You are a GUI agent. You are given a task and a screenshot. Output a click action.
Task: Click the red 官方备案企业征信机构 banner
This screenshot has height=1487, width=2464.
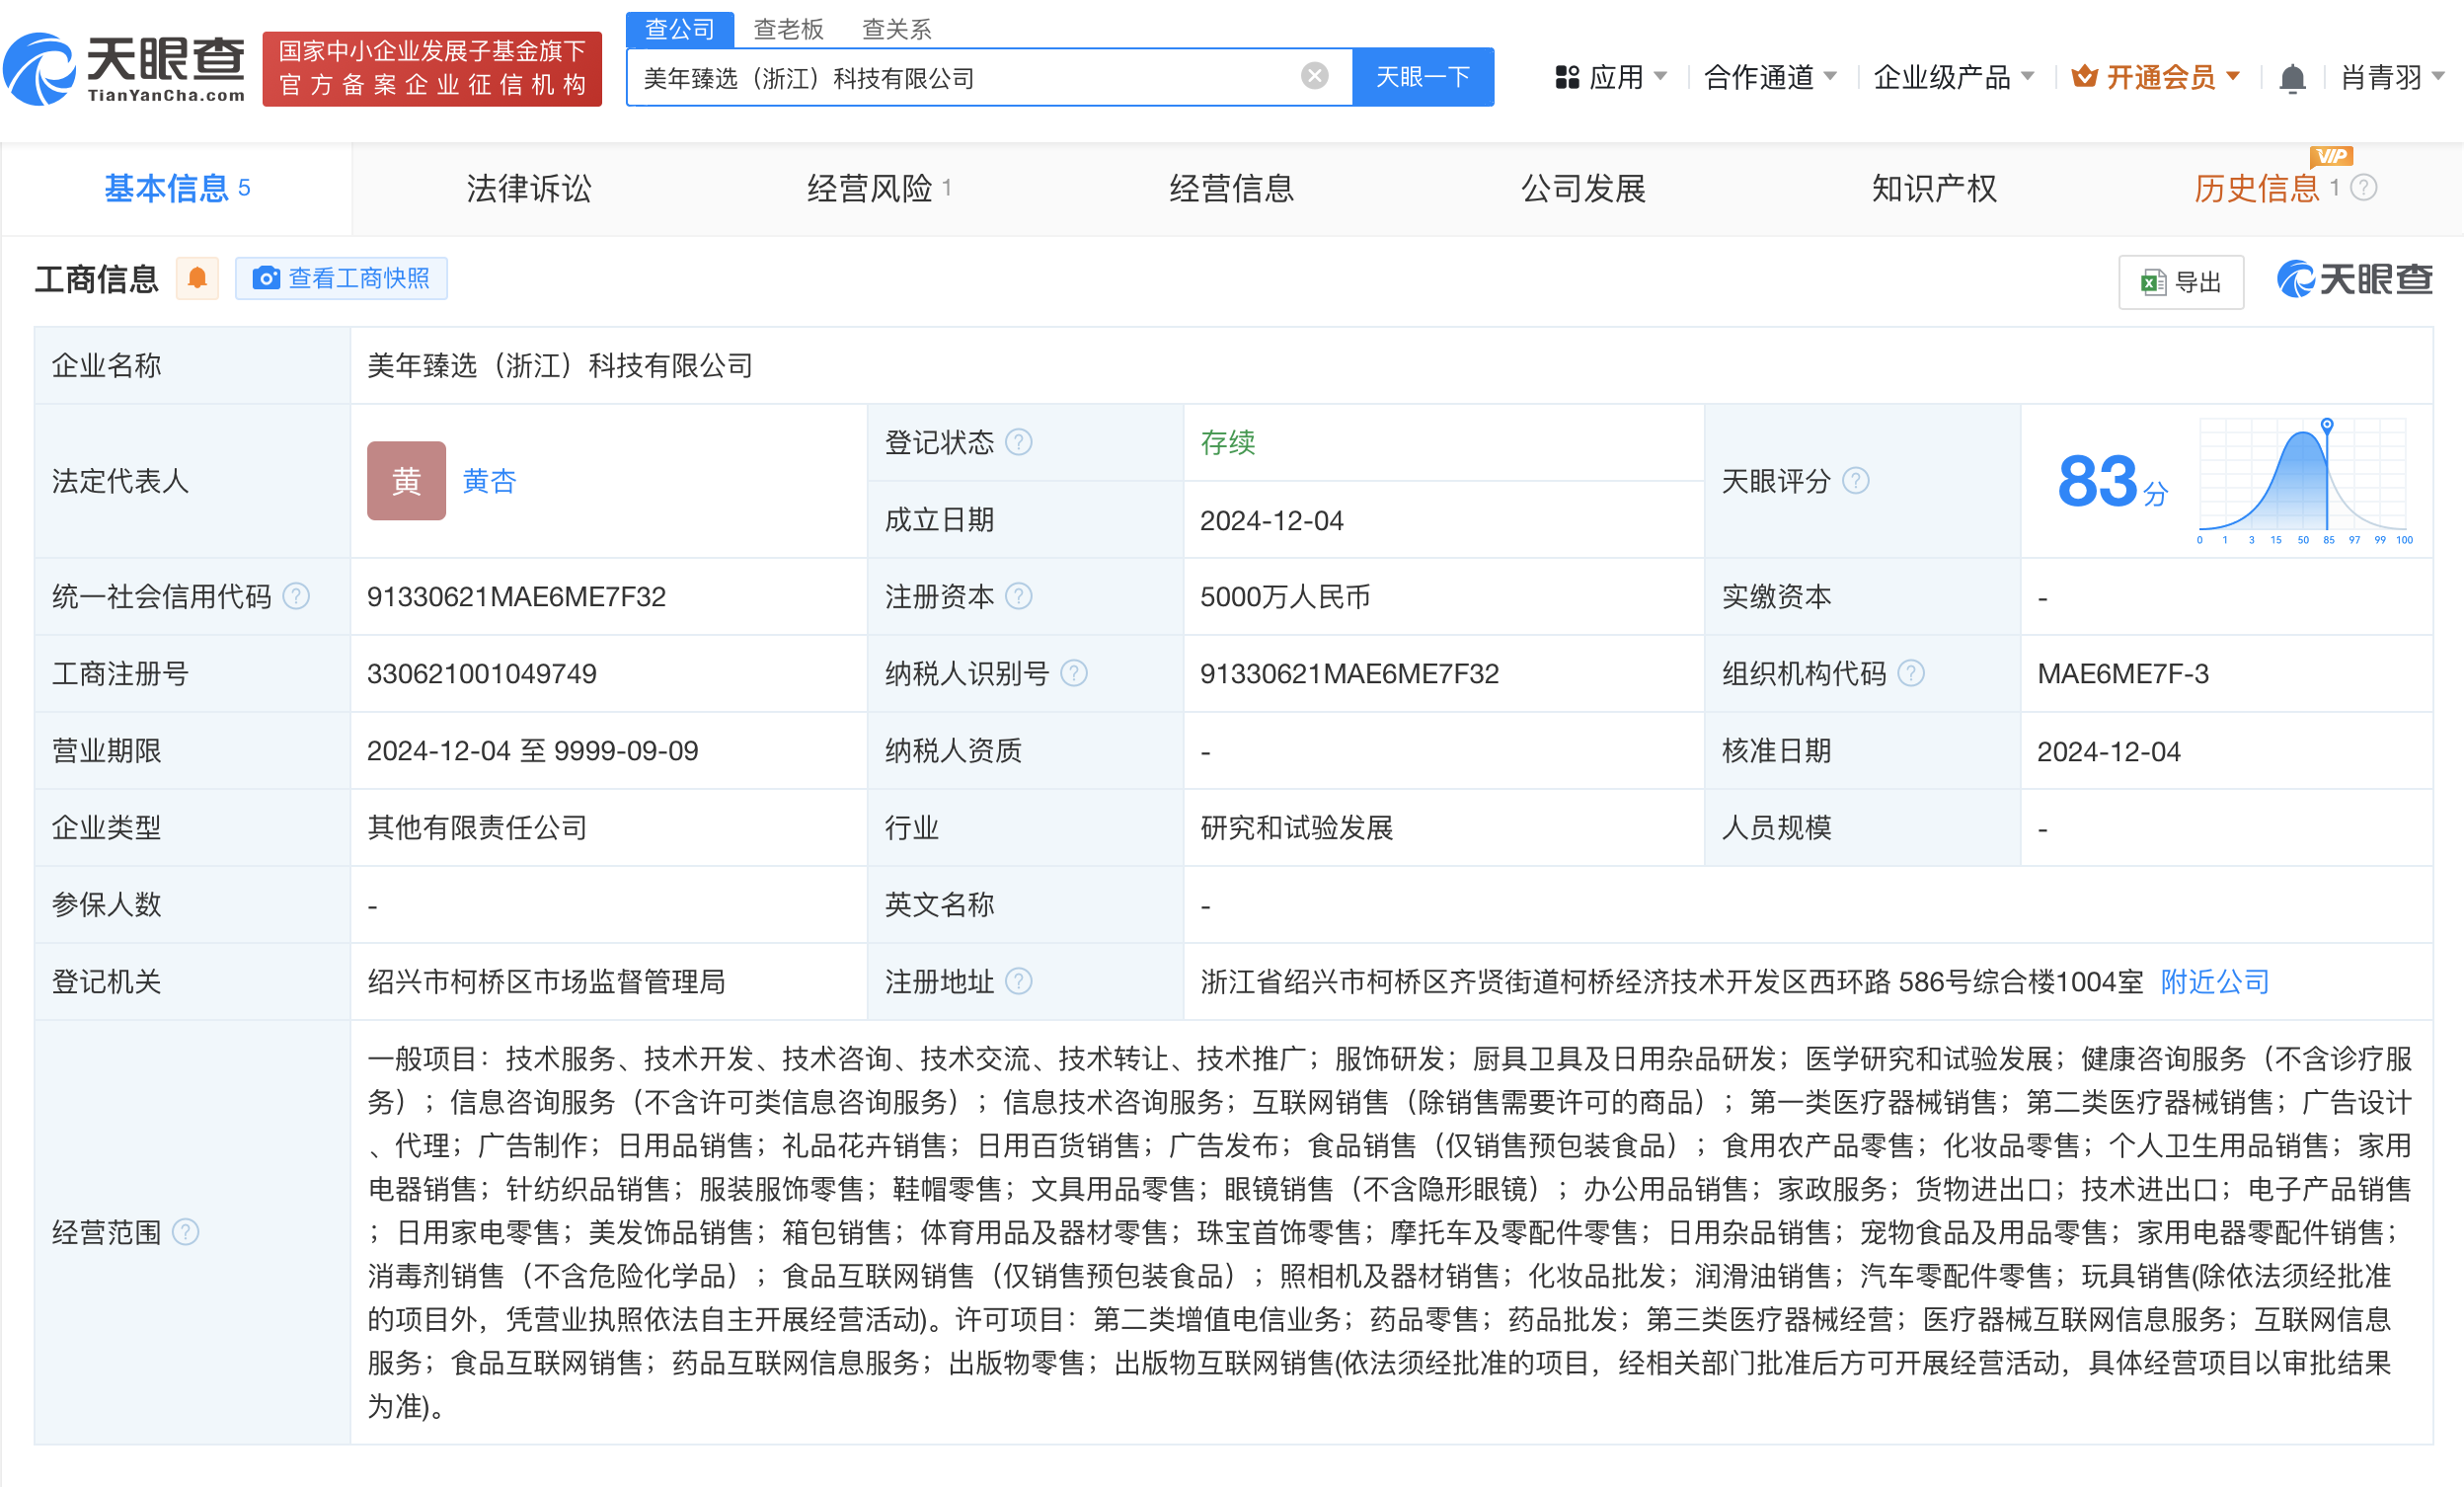(432, 68)
